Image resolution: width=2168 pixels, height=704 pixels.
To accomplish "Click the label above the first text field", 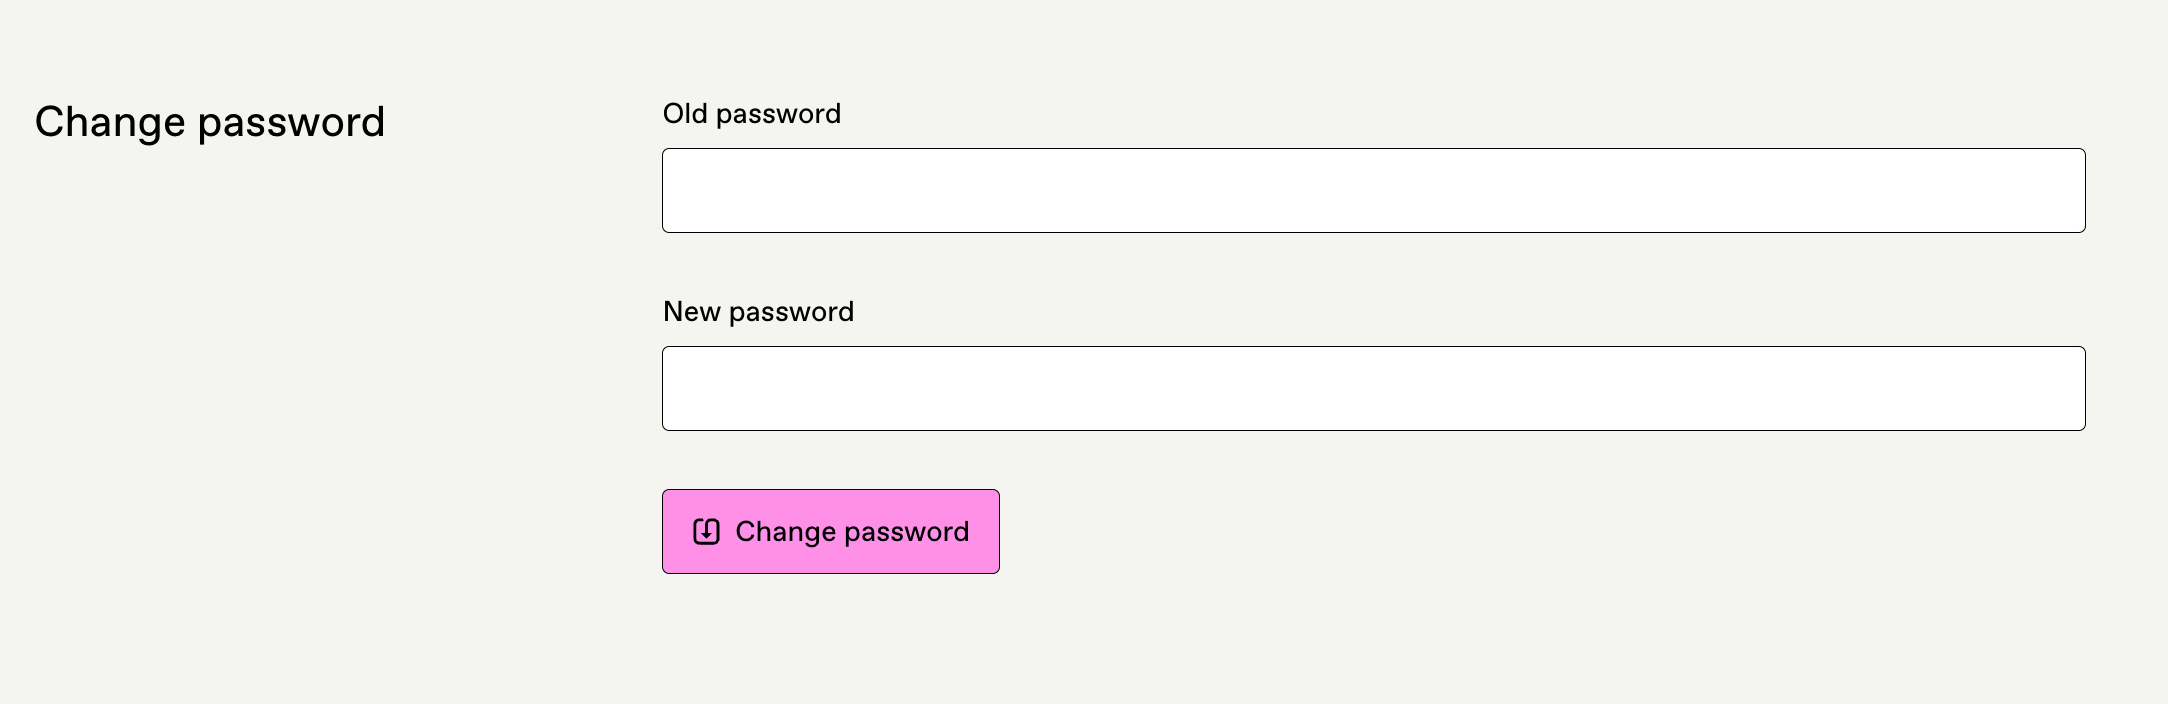I will pyautogui.click(x=751, y=114).
